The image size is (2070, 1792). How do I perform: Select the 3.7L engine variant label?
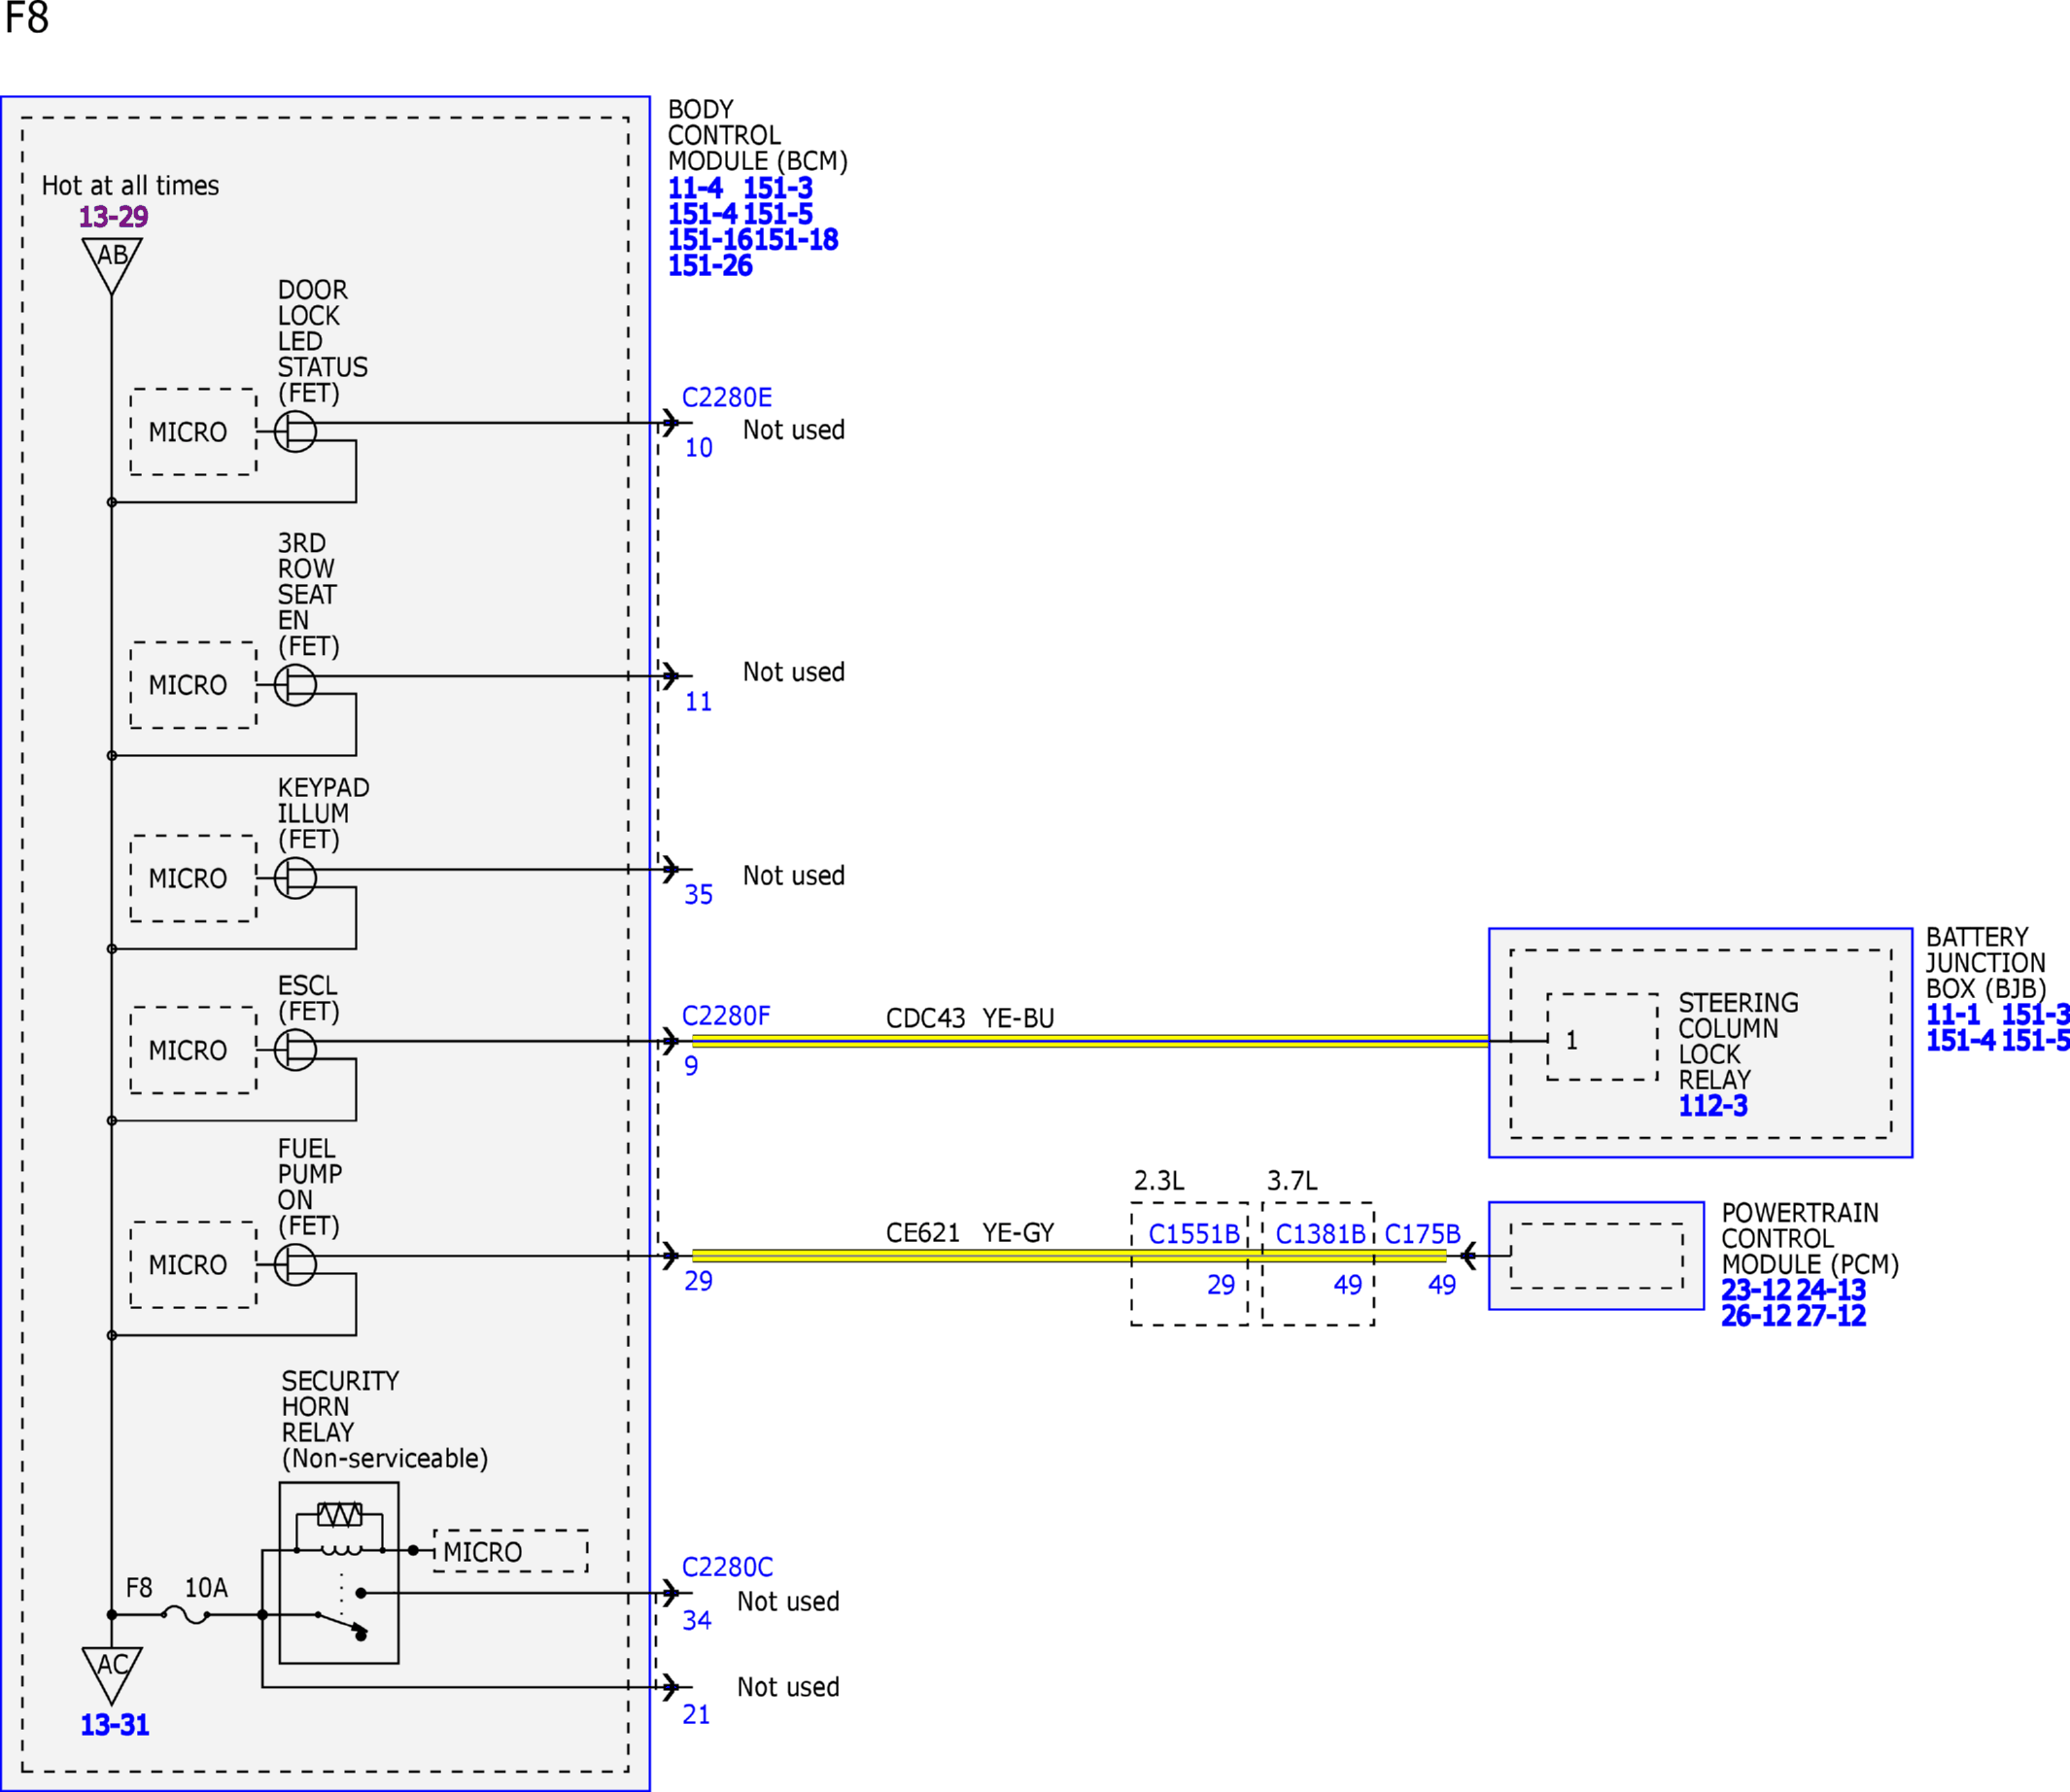coord(1292,1181)
